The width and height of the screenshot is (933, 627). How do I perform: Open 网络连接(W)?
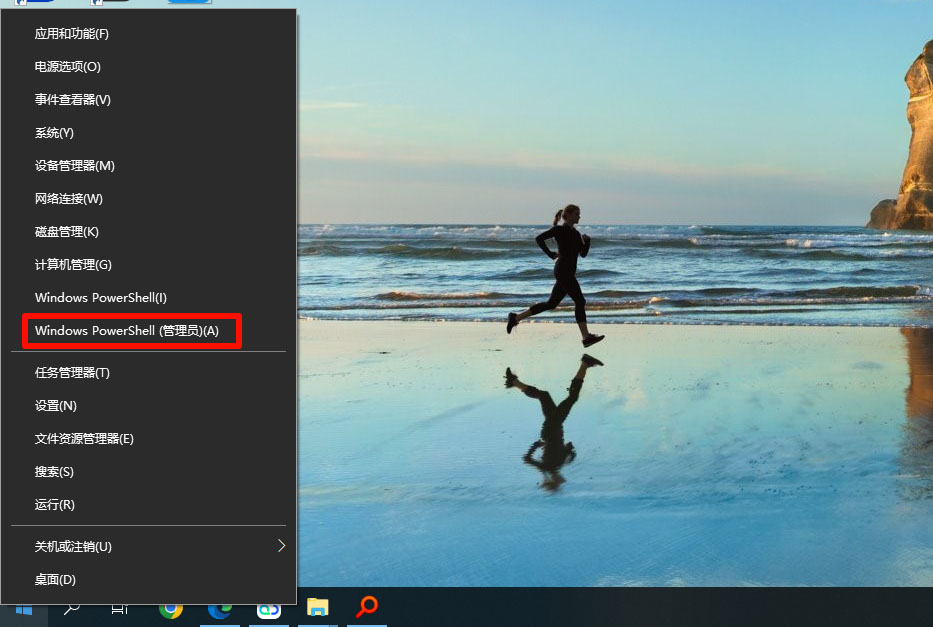click(69, 199)
